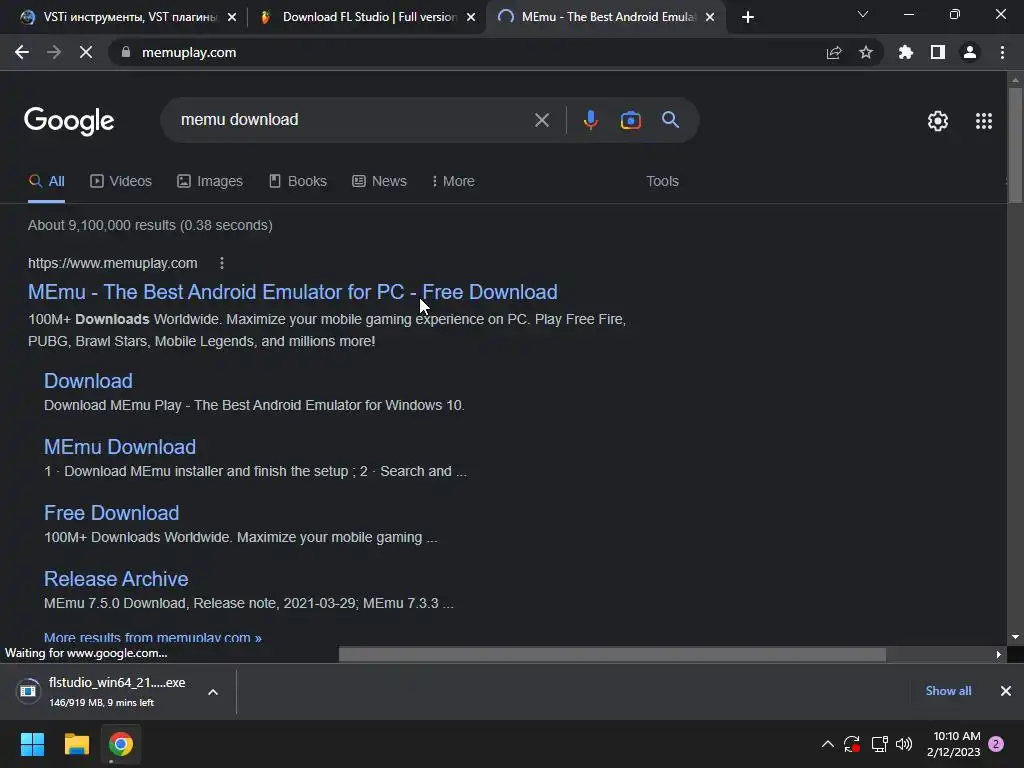Switch to Books results
The image size is (1024, 768).
(x=298, y=181)
